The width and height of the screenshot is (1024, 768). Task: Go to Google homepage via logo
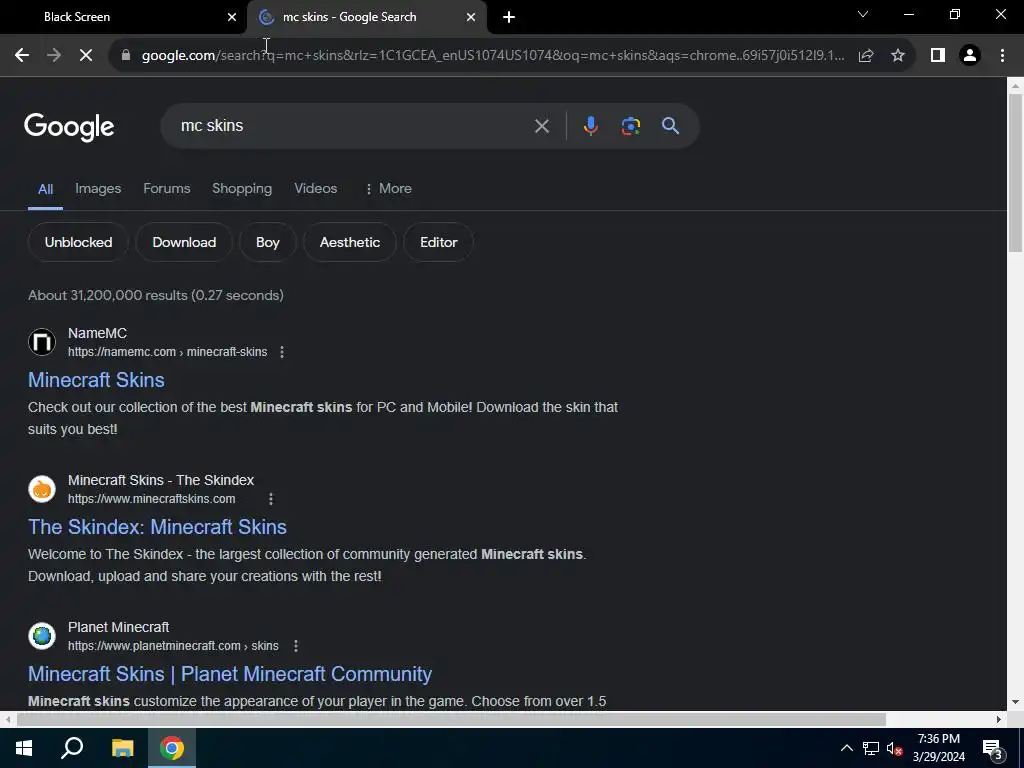tap(69, 127)
